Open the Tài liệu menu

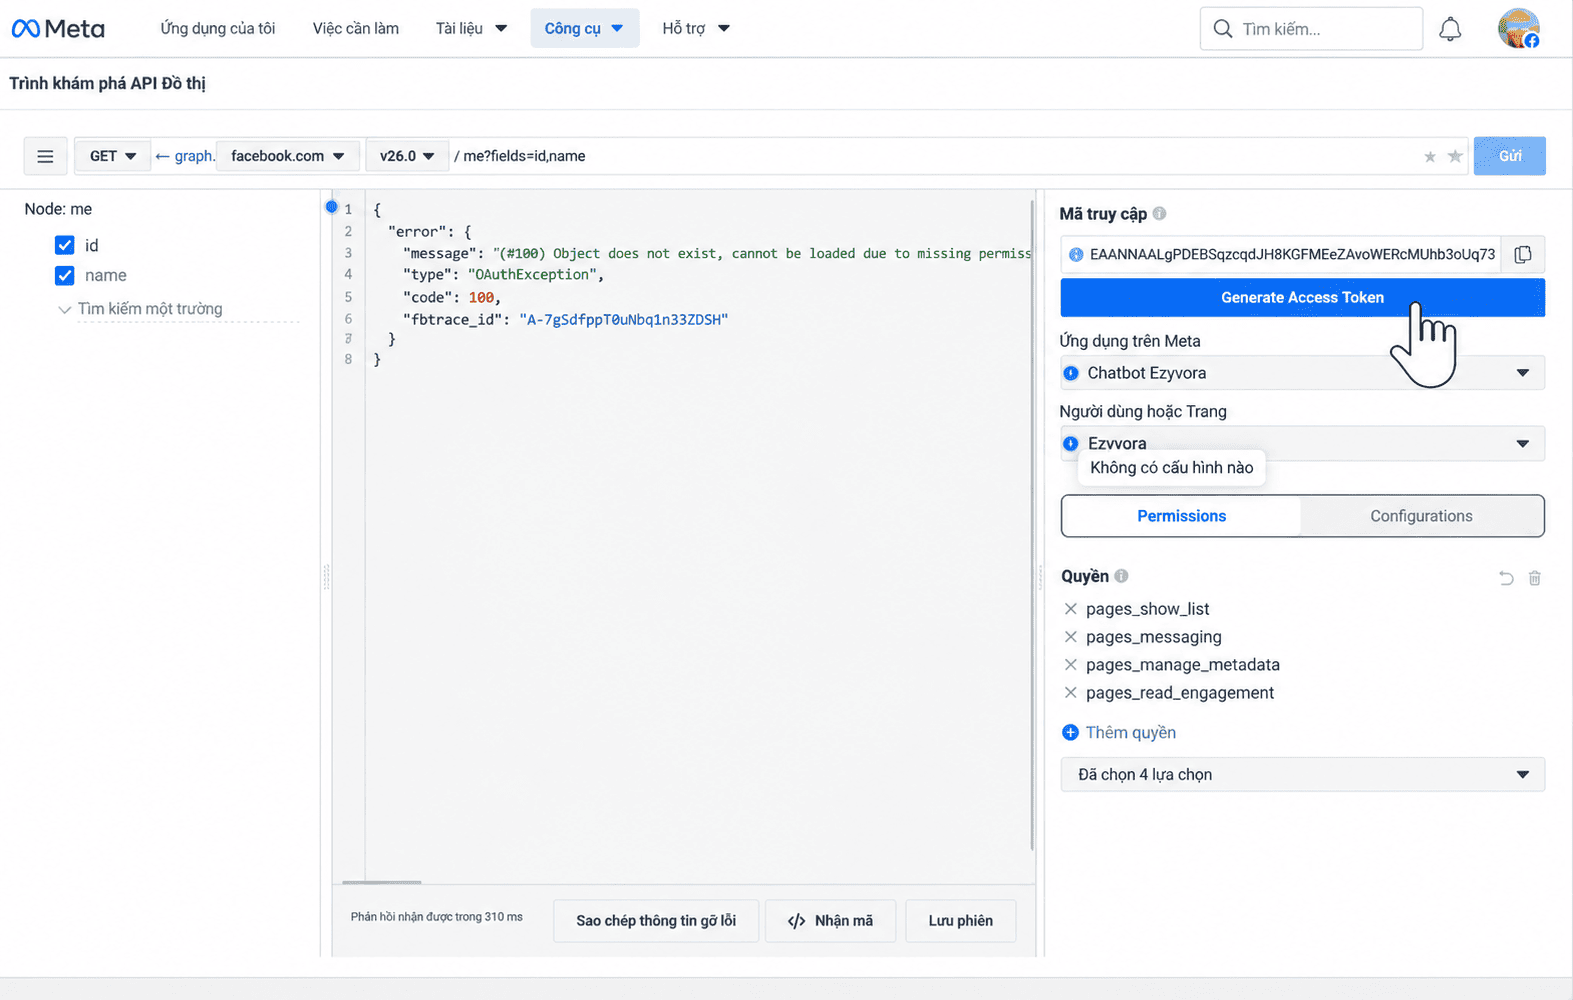(471, 29)
